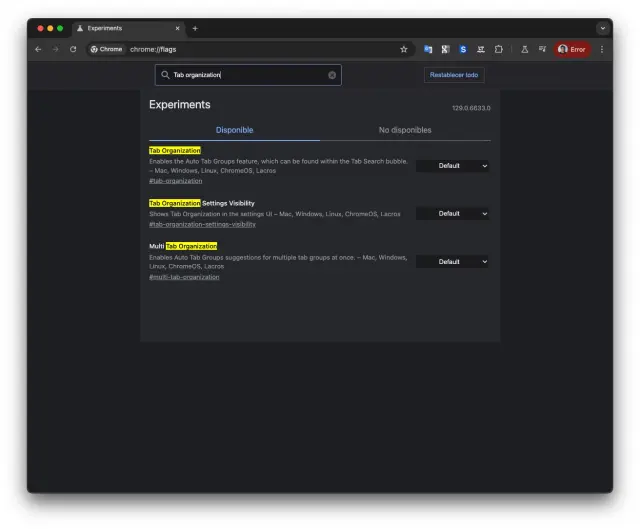Viewport: 640px width, 529px height.
Task: Open the Extensions puzzle-piece menu
Action: (498, 49)
